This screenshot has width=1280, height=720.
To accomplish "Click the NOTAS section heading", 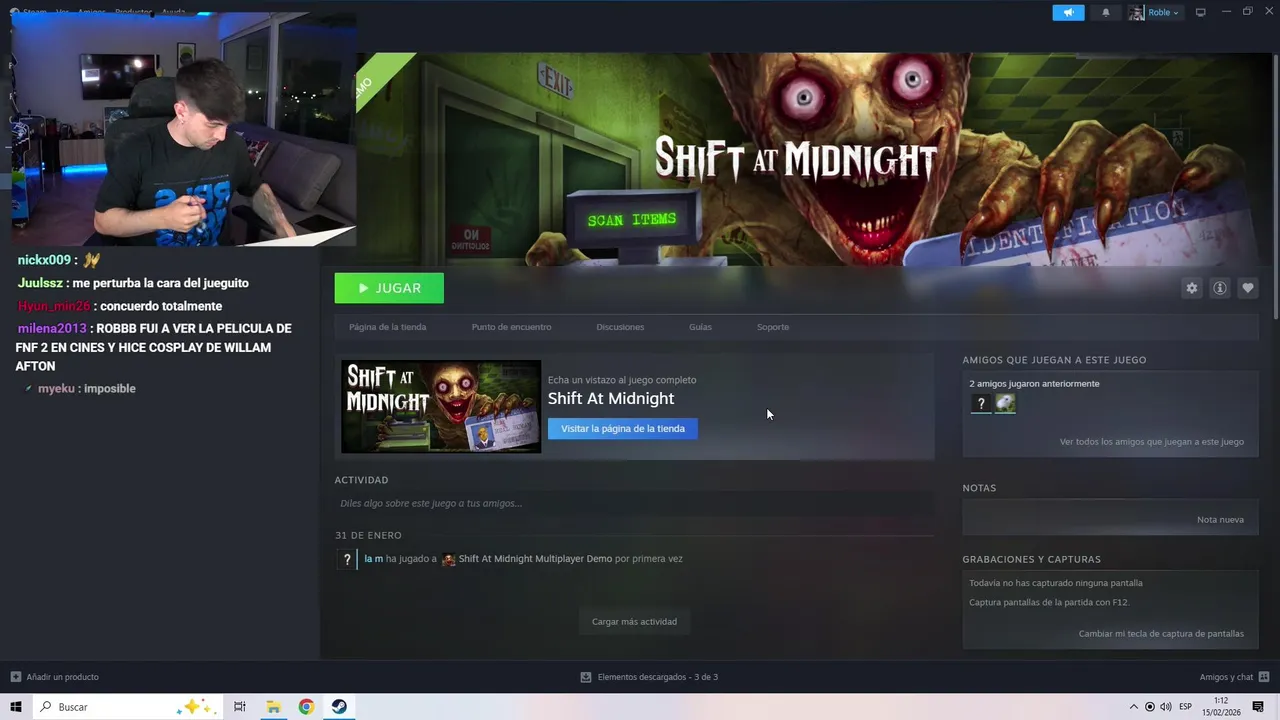I will coord(979,488).
